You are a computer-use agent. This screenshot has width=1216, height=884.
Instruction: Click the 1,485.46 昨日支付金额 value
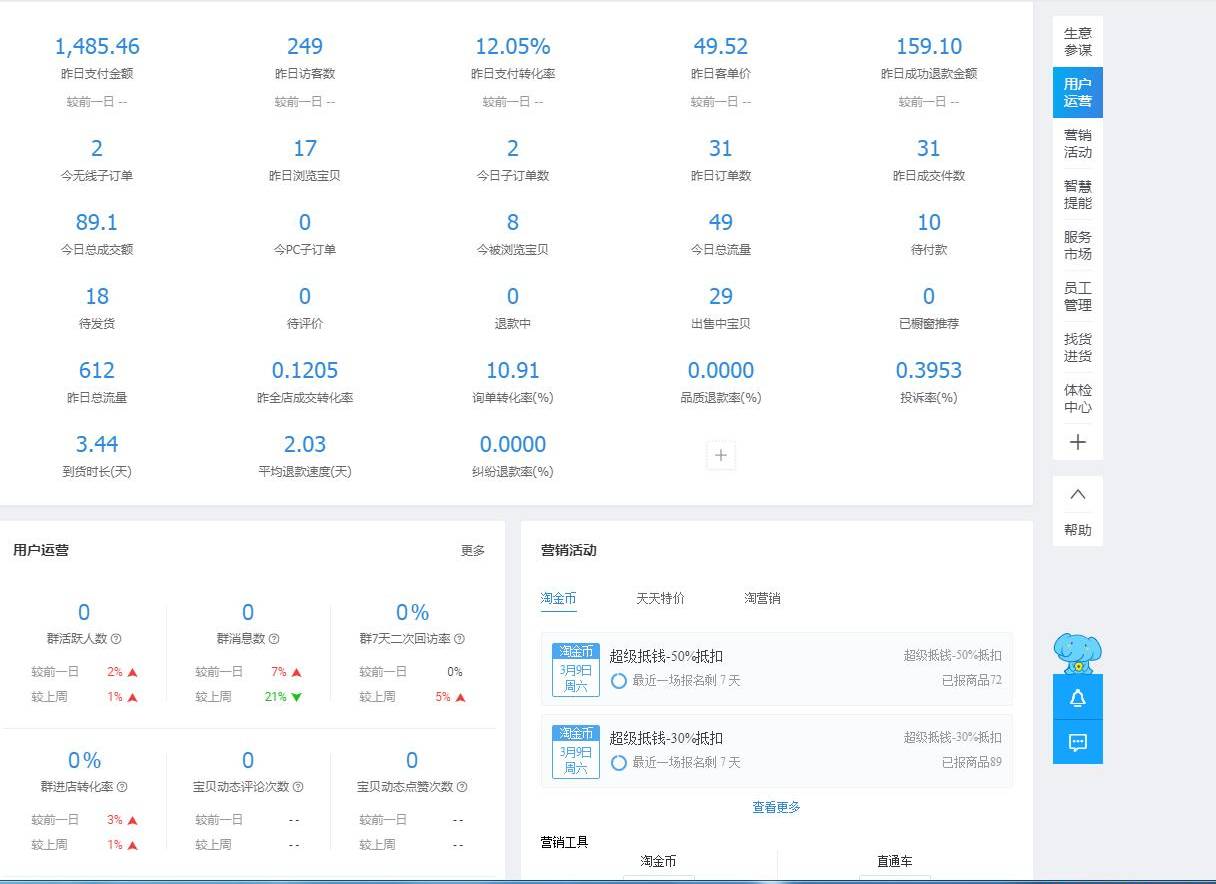97,46
